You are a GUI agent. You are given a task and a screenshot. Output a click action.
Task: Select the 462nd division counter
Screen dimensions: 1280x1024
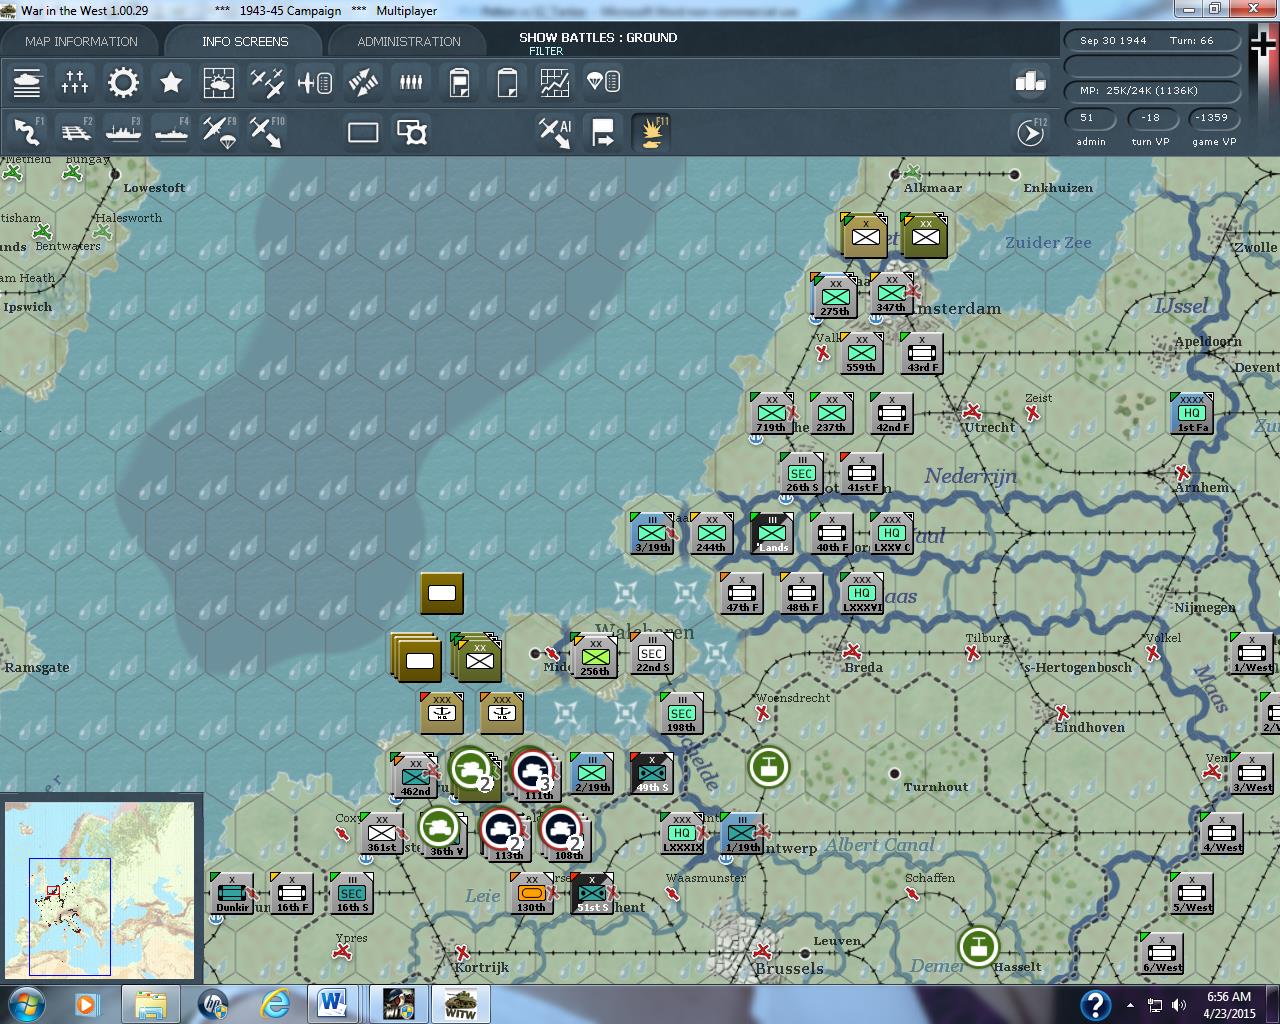click(x=415, y=777)
